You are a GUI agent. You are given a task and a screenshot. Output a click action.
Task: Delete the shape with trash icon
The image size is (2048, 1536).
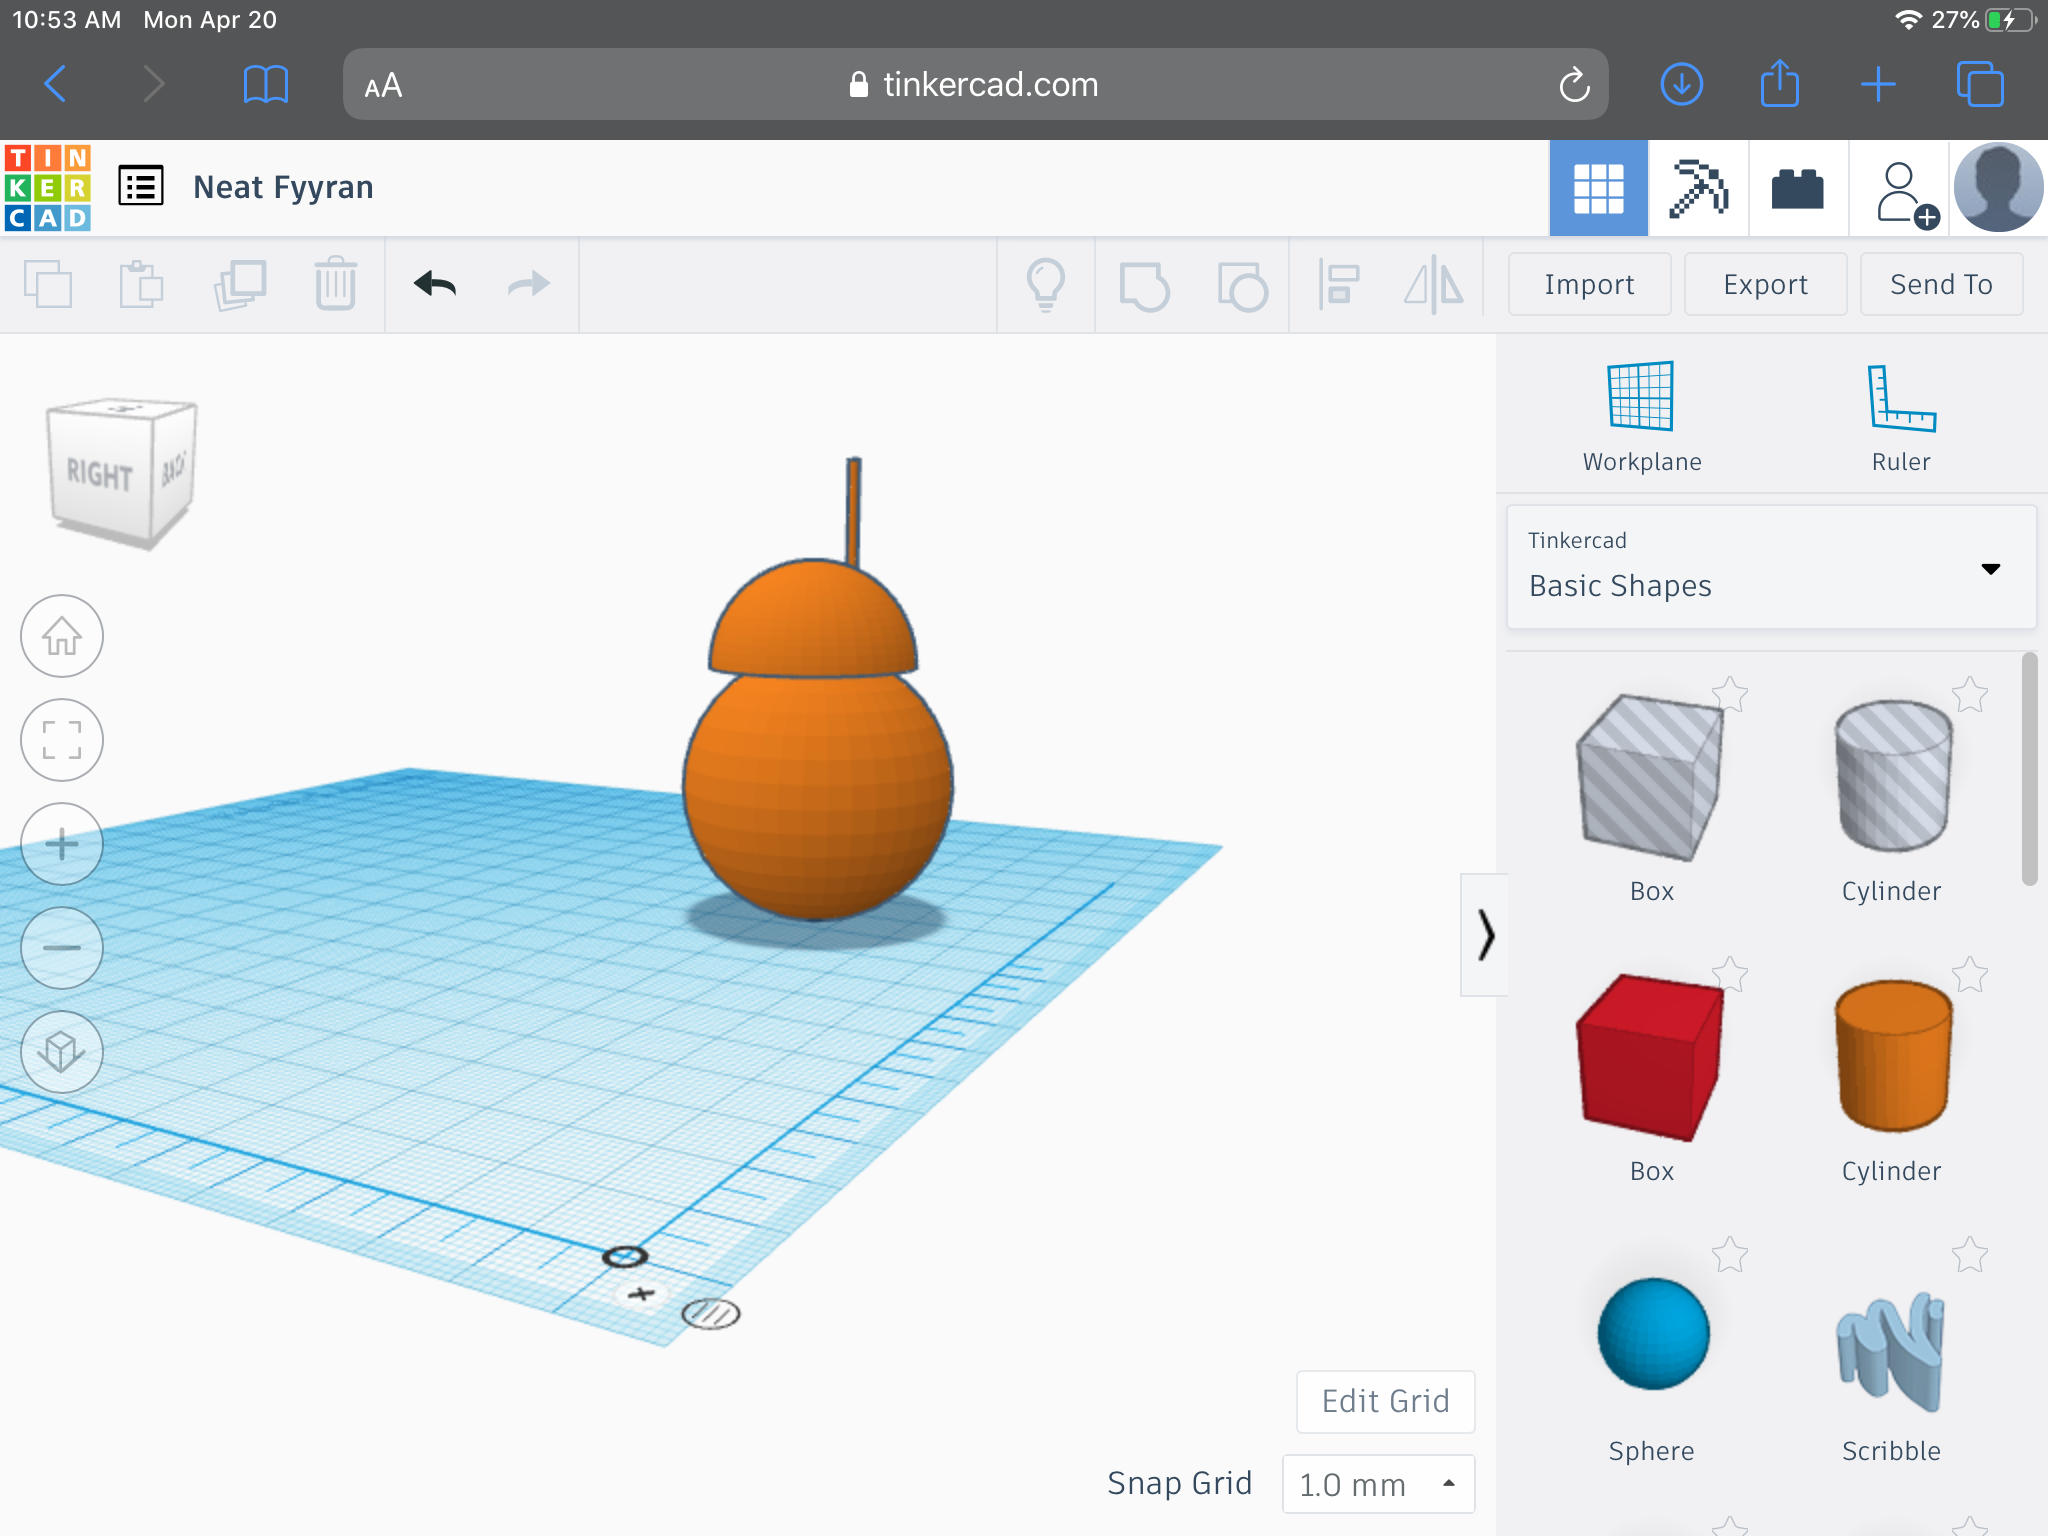[335, 284]
